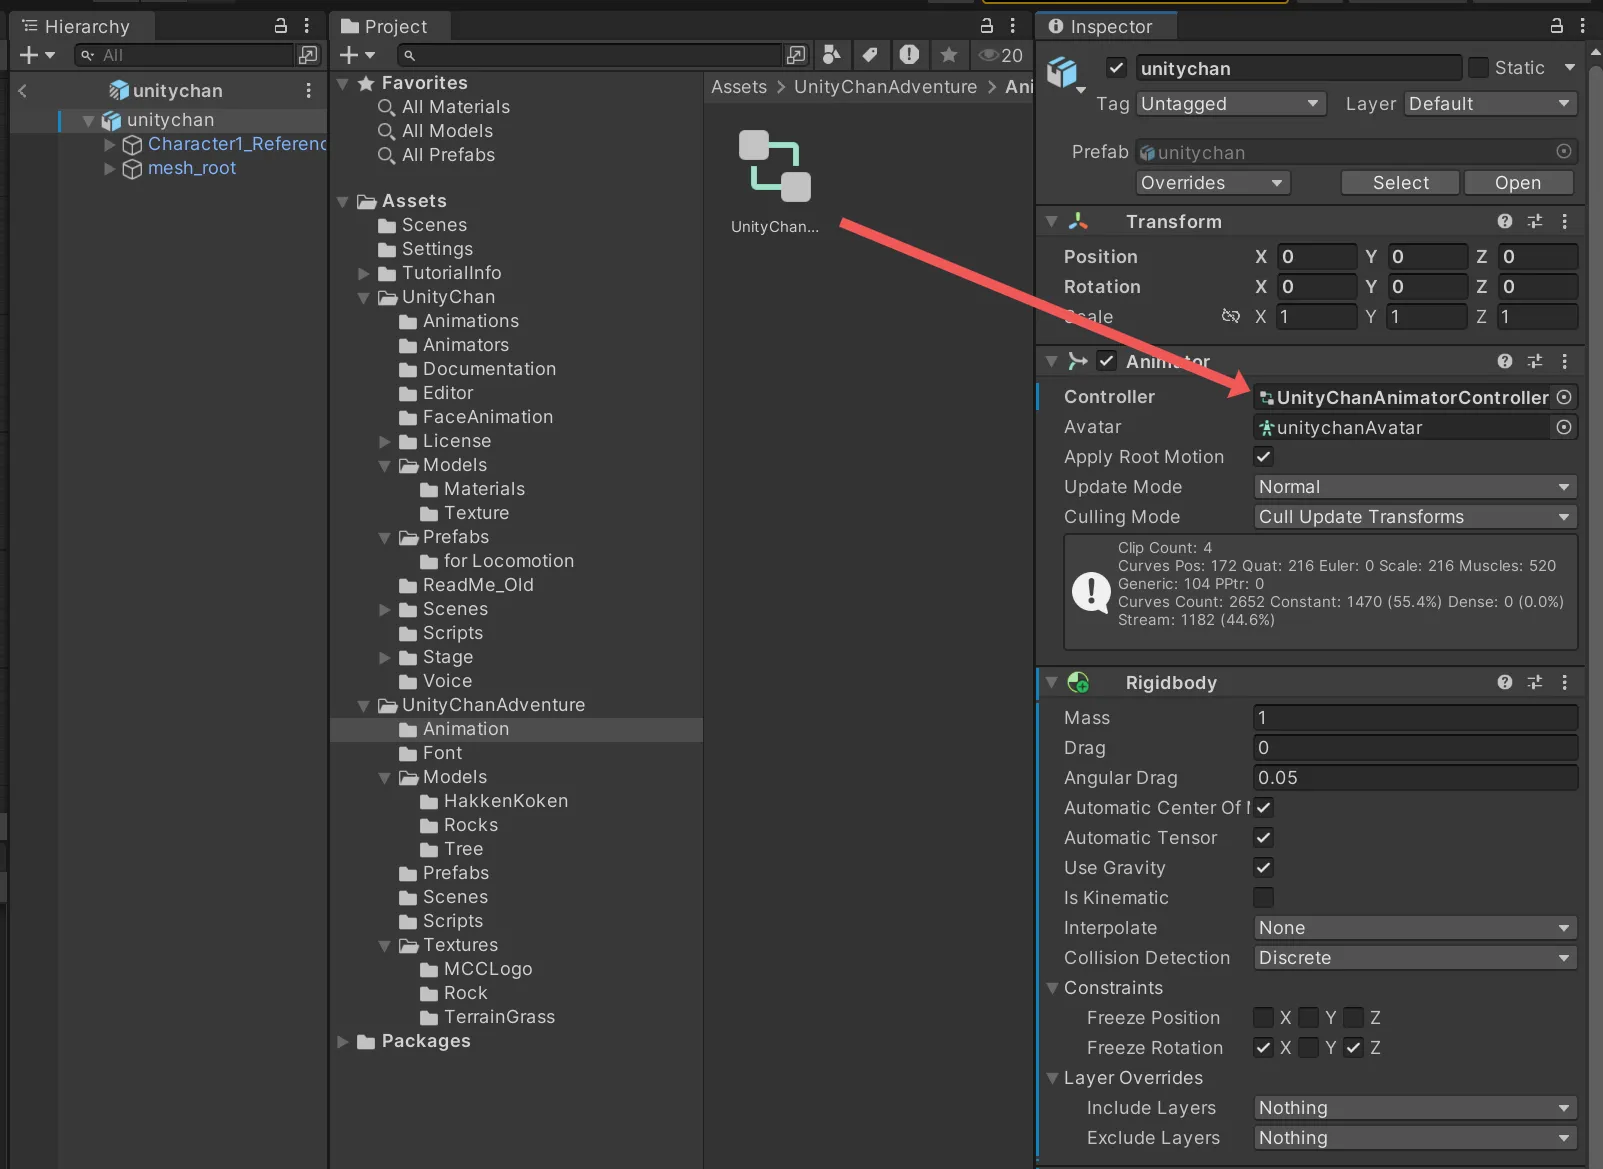Open Transform component help icon

[x=1504, y=221]
